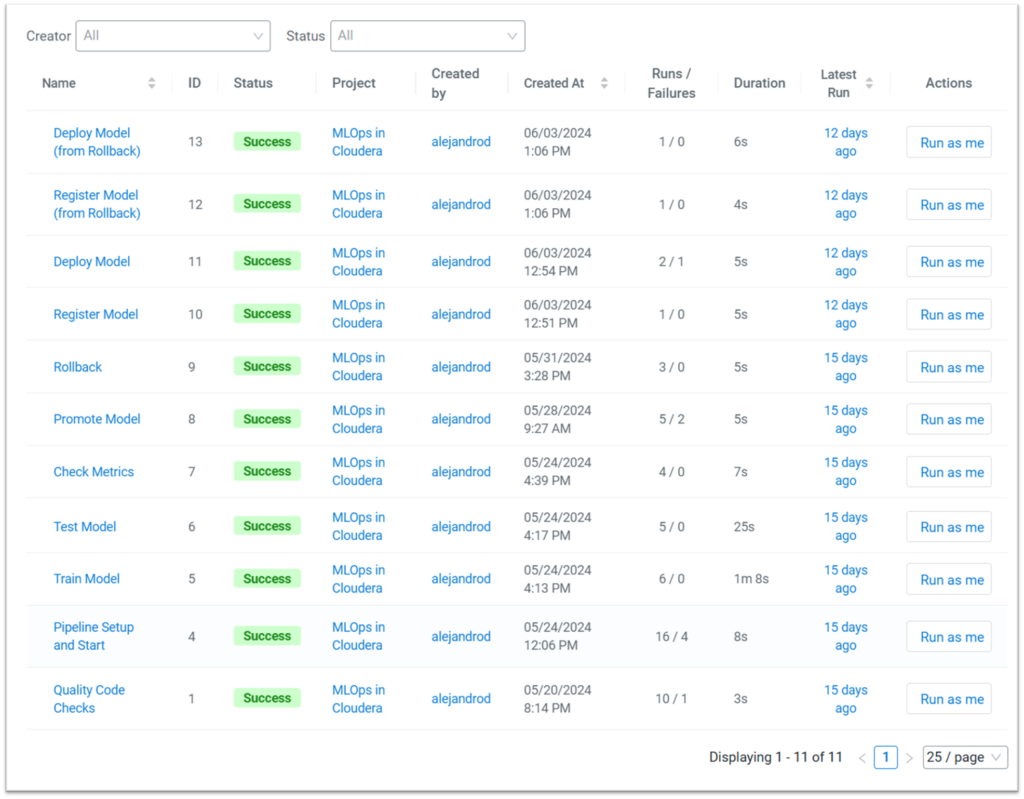The width and height of the screenshot is (1024, 799).
Task: Run the Train Model job as me
Action: [x=949, y=579]
